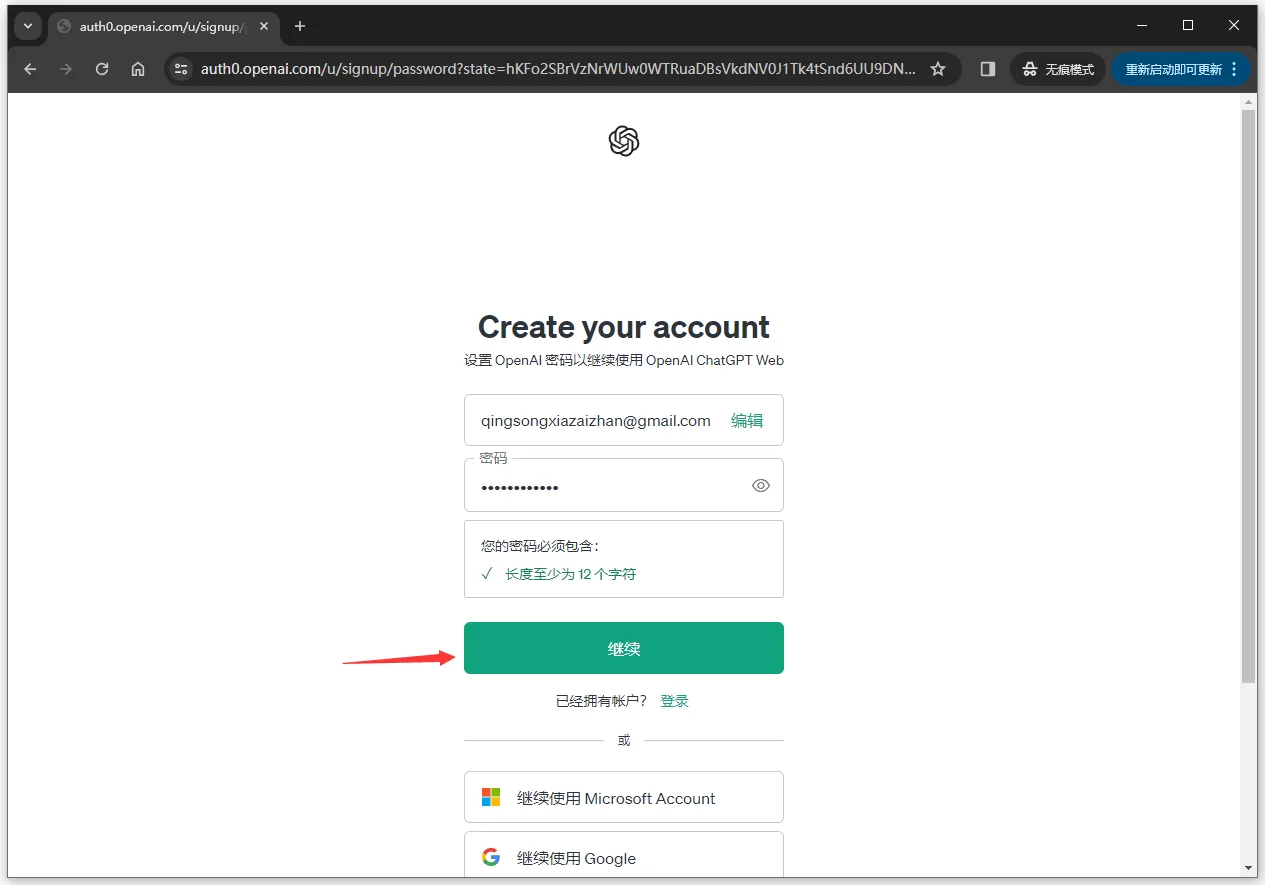This screenshot has height=885, width=1265.
Task: Click the address bar URL
Action: [x=558, y=69]
